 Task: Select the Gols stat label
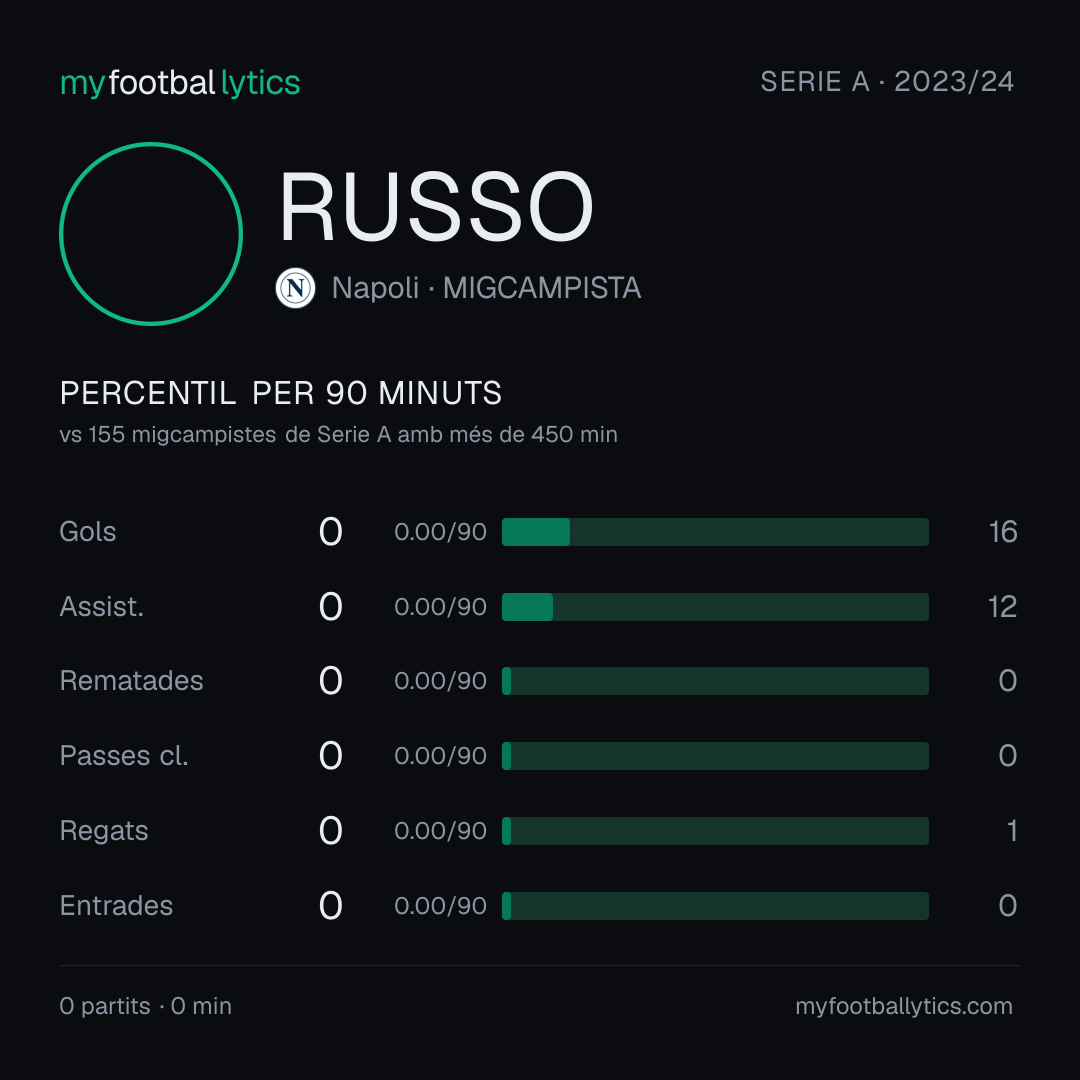87,532
